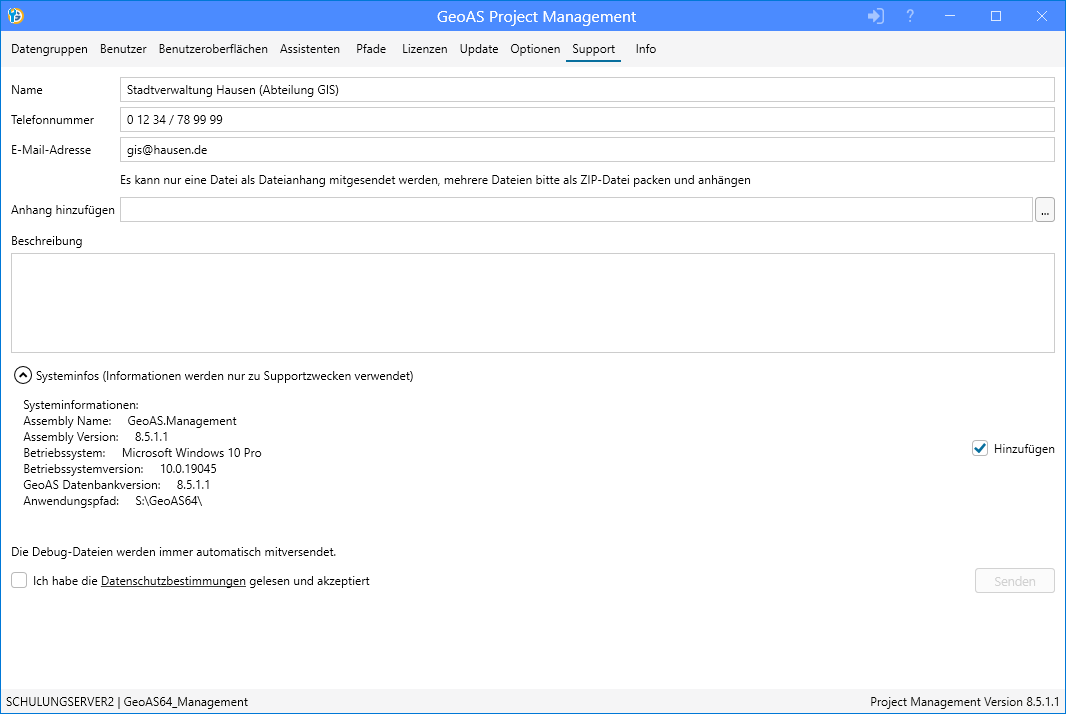Accept the Datenschutzbestimmungen checkbox

point(19,580)
